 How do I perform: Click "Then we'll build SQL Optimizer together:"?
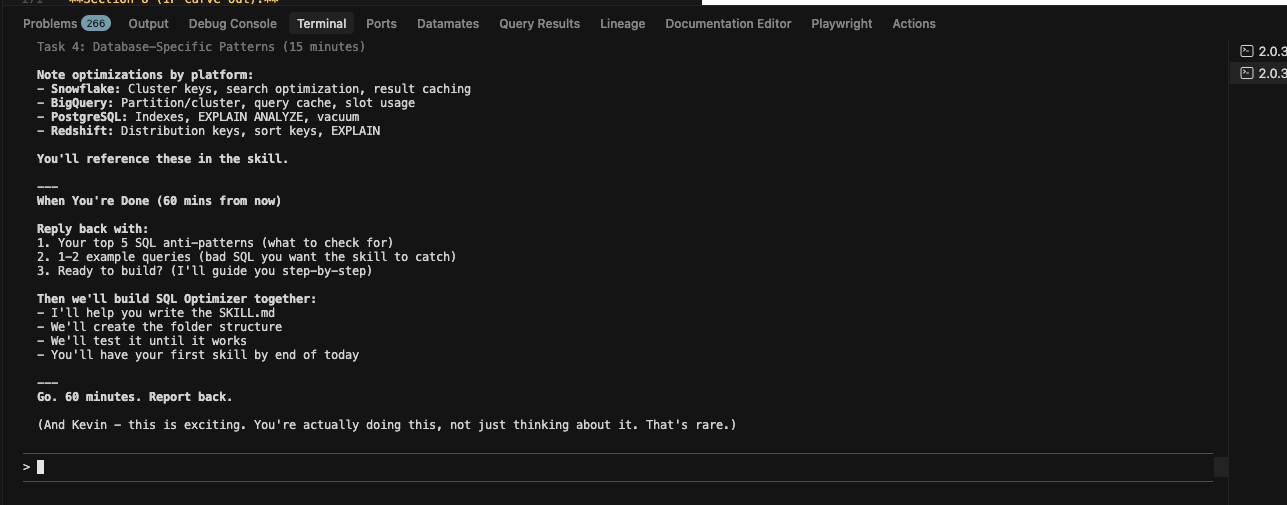(x=177, y=299)
